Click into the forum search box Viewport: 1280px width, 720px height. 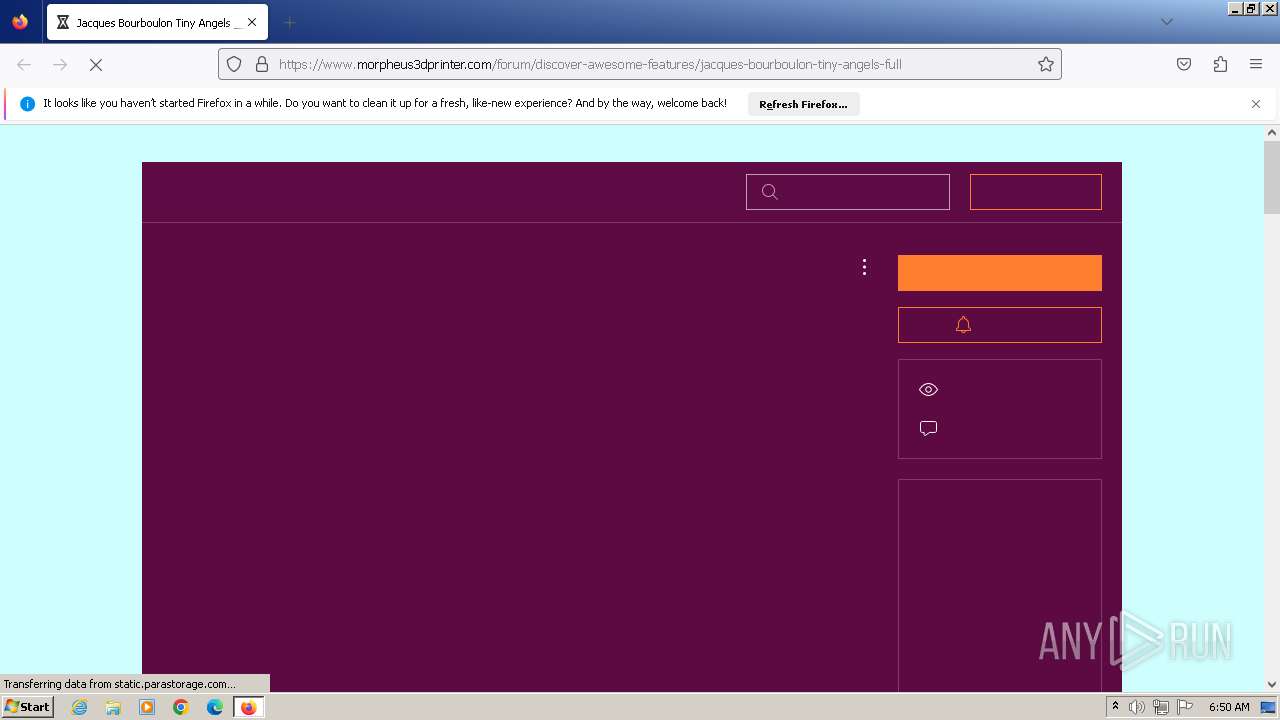(x=848, y=192)
